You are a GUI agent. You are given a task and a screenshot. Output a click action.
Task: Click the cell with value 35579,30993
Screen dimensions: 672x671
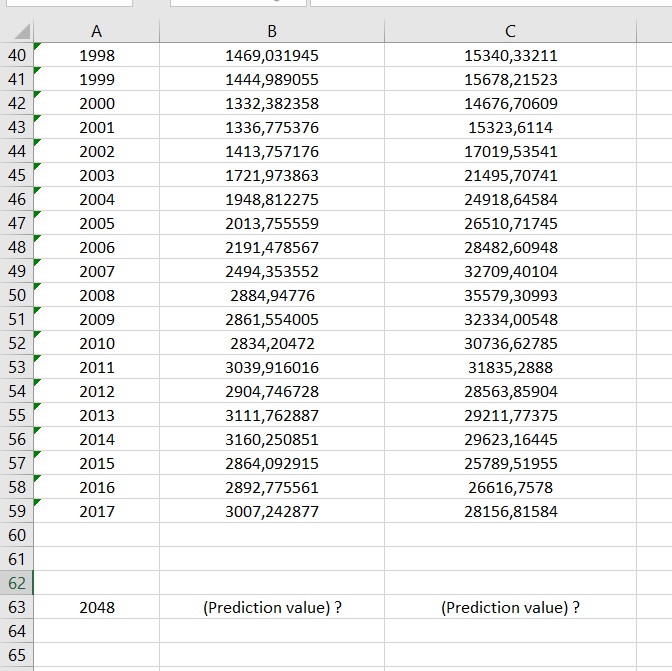[510, 296]
